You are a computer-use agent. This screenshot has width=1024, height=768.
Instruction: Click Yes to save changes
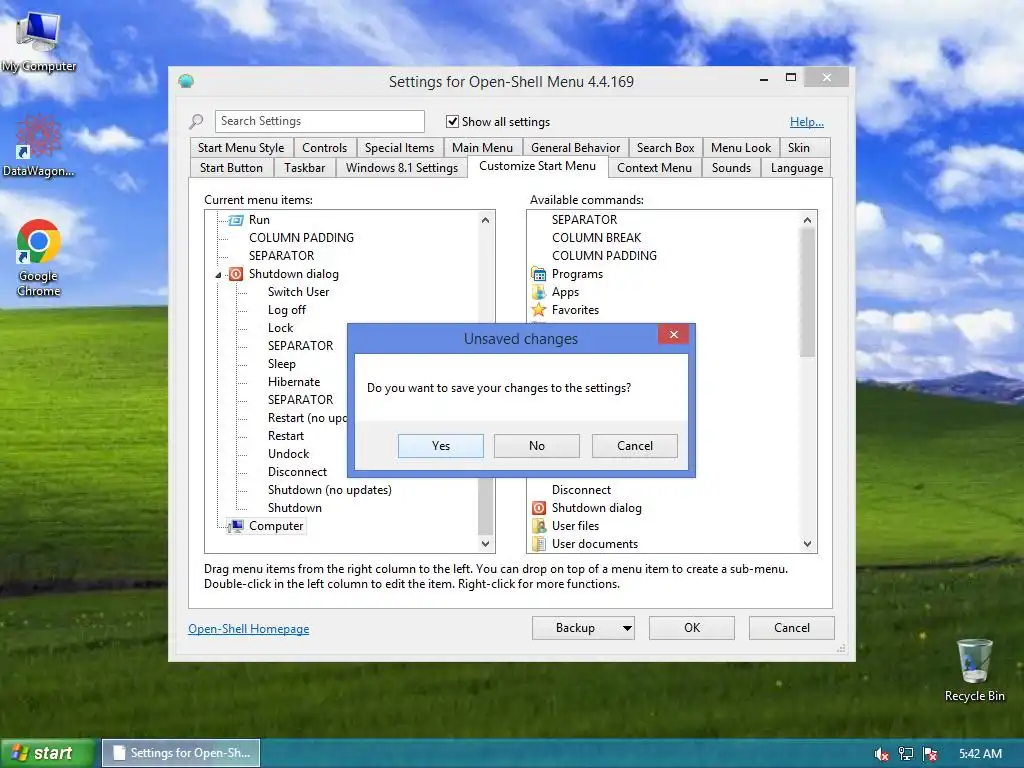point(441,446)
